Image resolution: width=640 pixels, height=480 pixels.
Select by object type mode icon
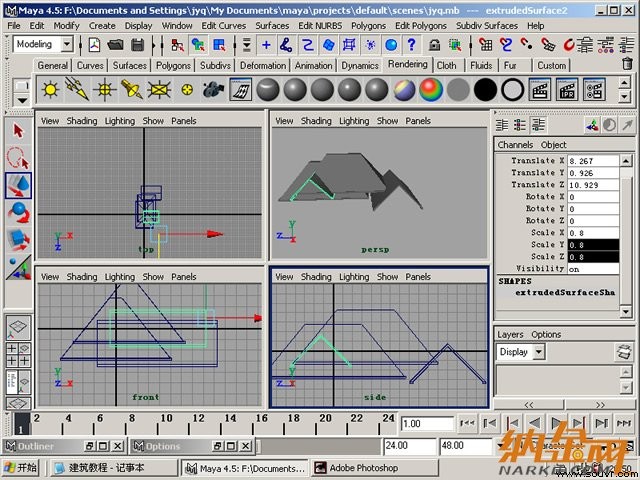pyautogui.click(x=198, y=44)
